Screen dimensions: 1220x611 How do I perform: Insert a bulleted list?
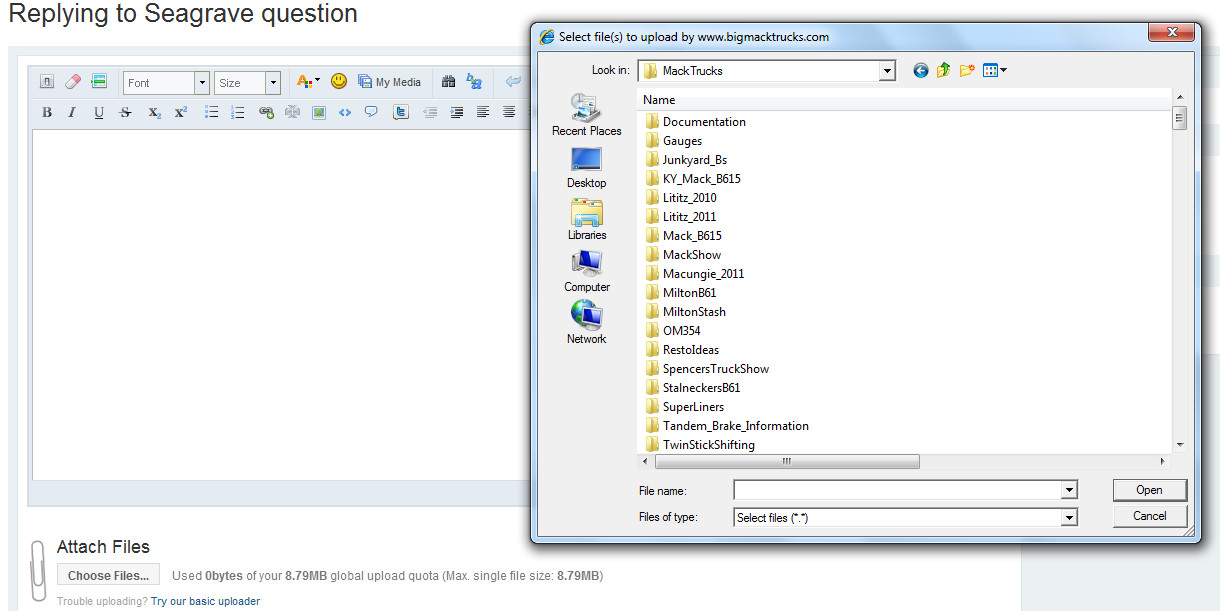tap(212, 113)
